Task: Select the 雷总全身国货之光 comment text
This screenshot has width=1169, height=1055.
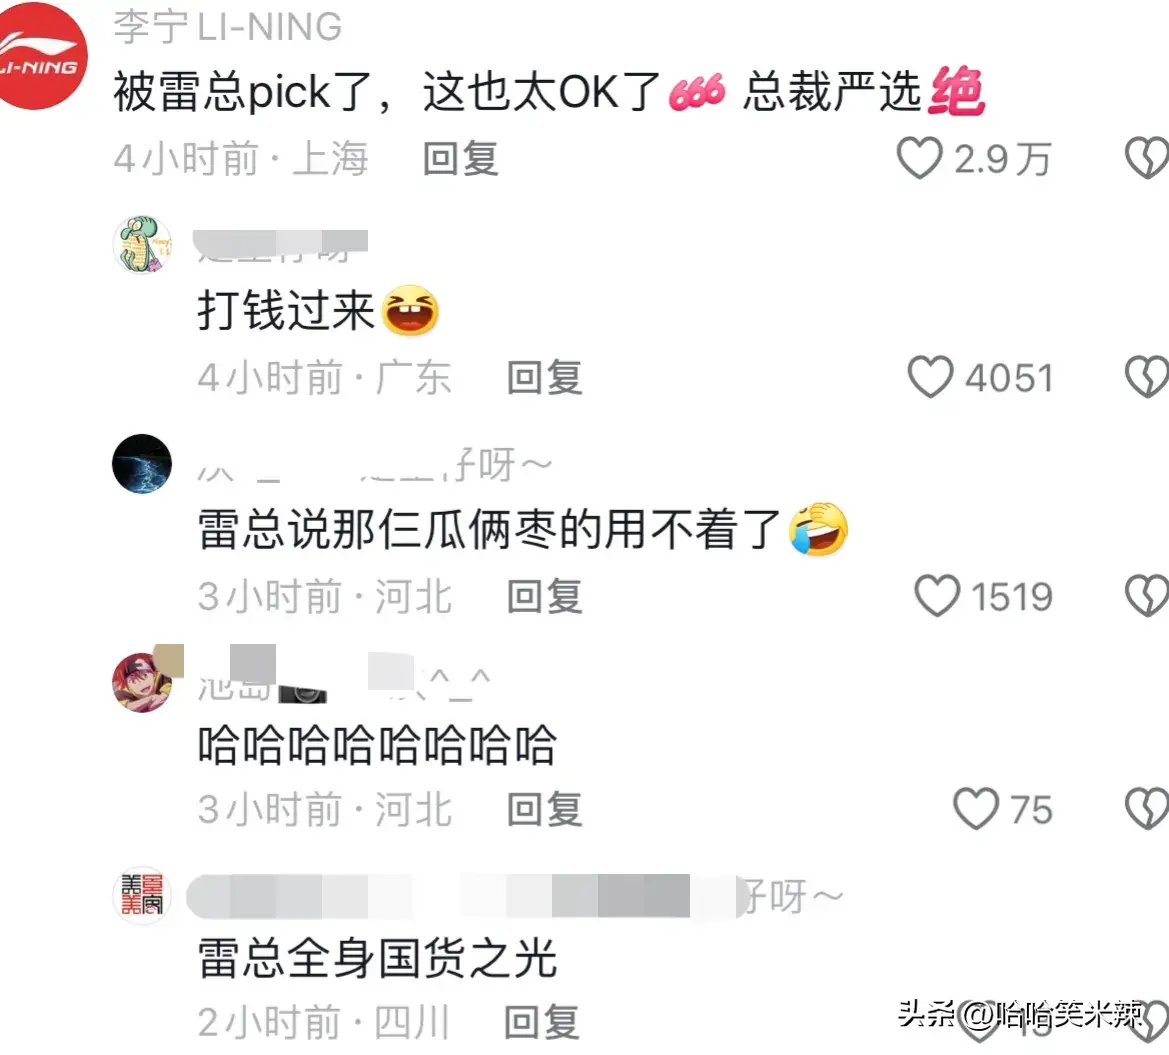Action: (x=377, y=959)
